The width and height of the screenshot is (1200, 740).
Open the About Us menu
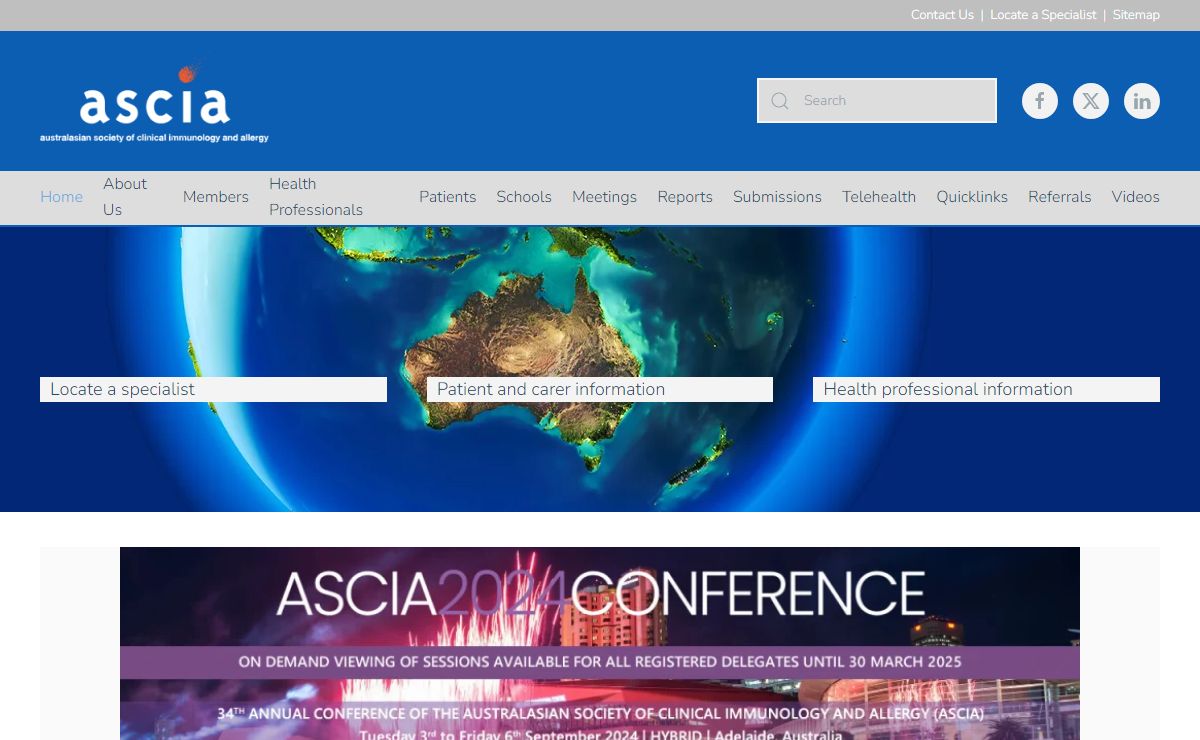[125, 197]
